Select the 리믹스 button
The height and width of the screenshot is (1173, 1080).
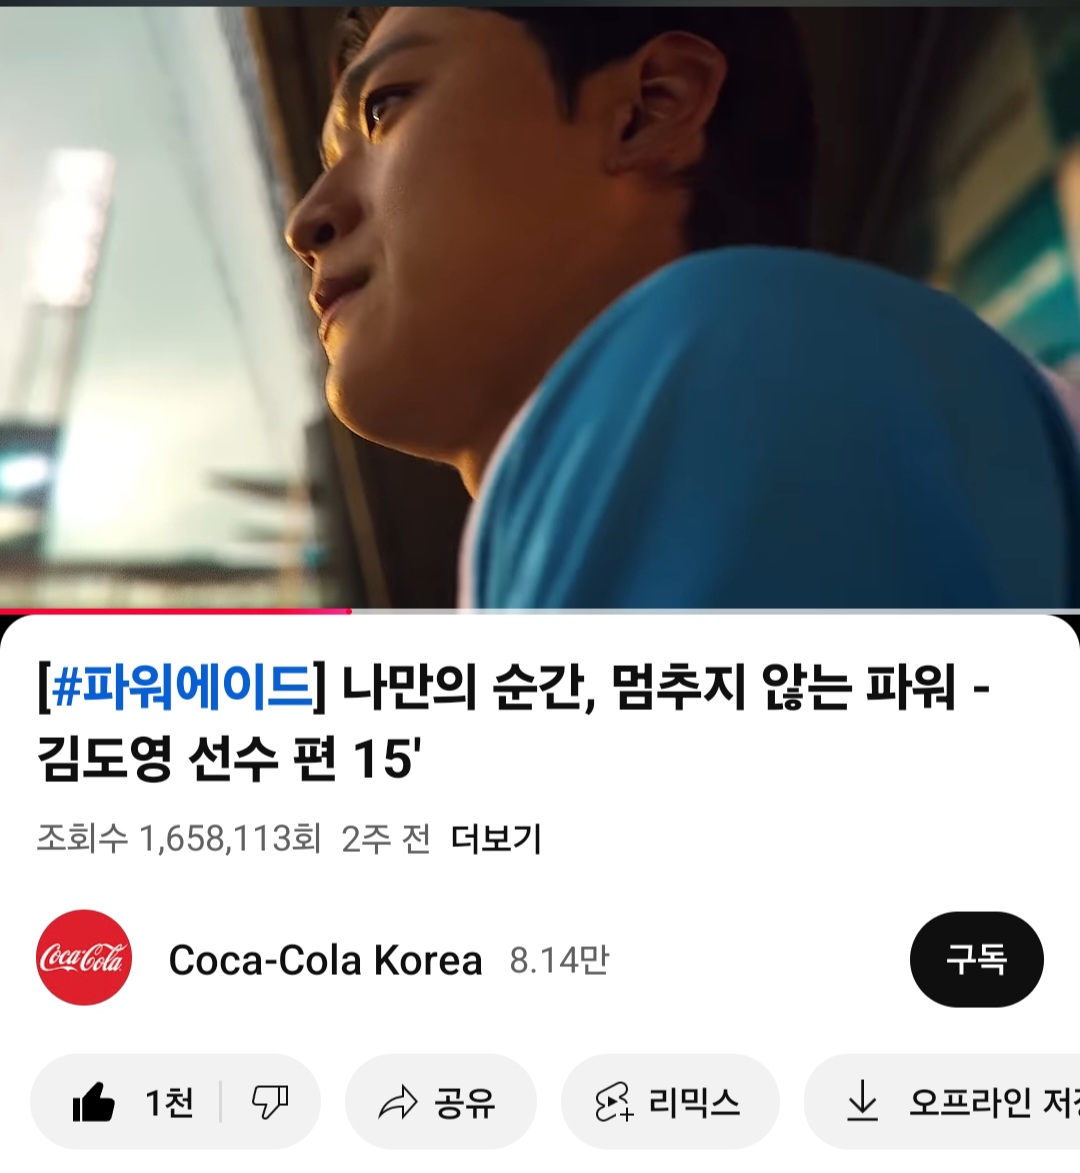pos(670,1102)
